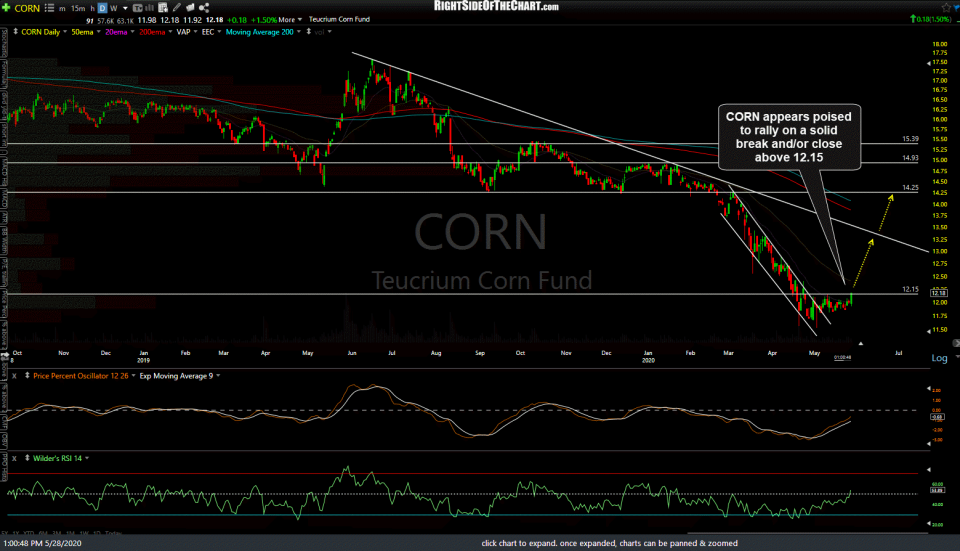960x551 pixels.
Task: Click the small up triangle above the May label
Action: click(861, 343)
